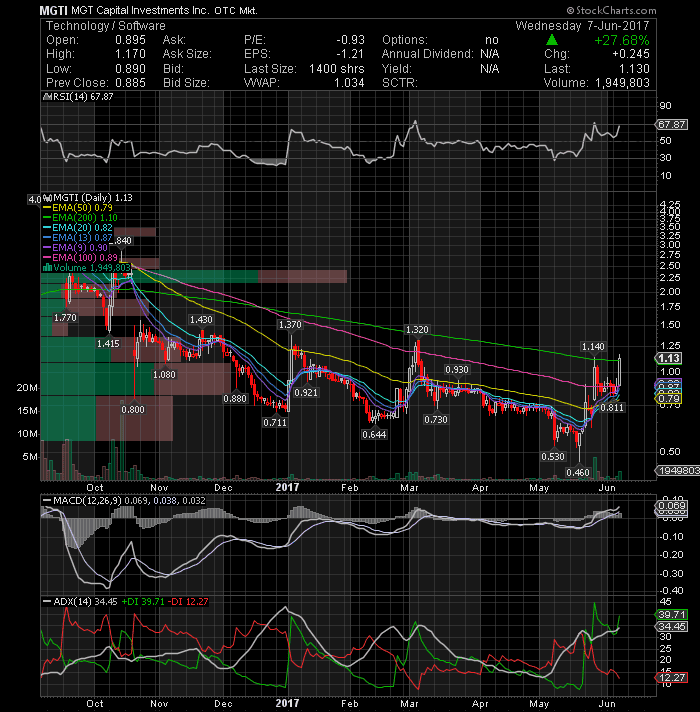Click the green +DI 39.71 label
700x712 pixels.
(x=143, y=602)
